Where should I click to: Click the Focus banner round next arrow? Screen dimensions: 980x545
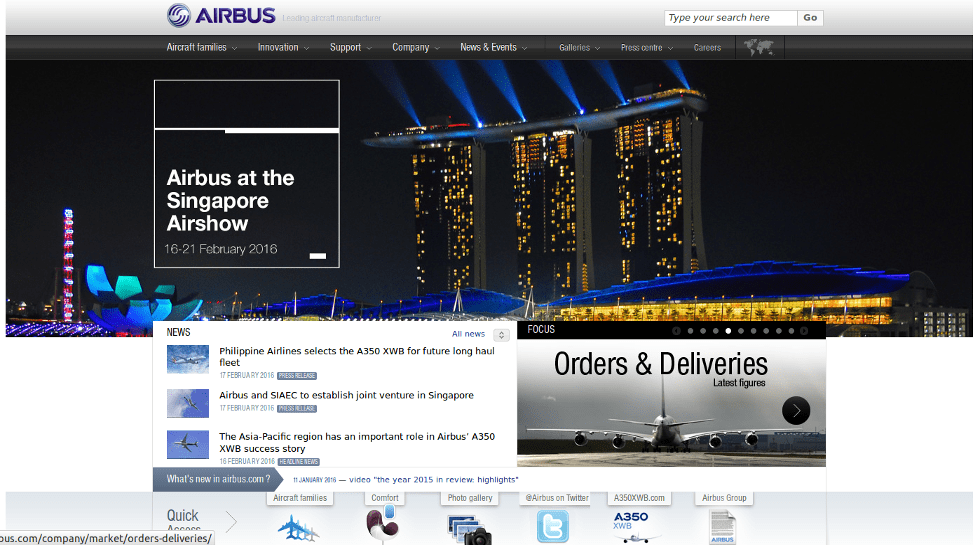(796, 410)
